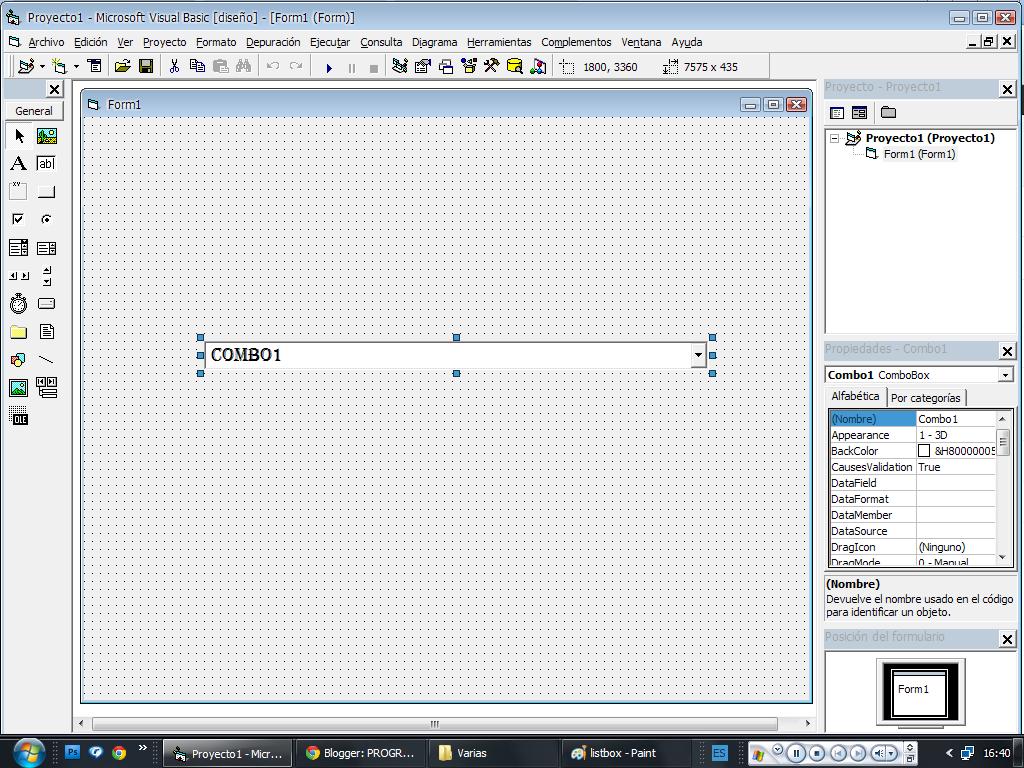Image resolution: width=1024 pixels, height=768 pixels.
Task: Select the DirListBox folder tool
Action: 19,332
